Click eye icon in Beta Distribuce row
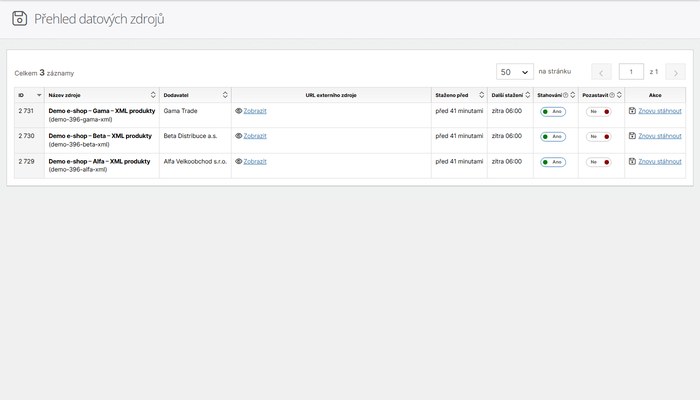700x400 pixels. [x=238, y=136]
